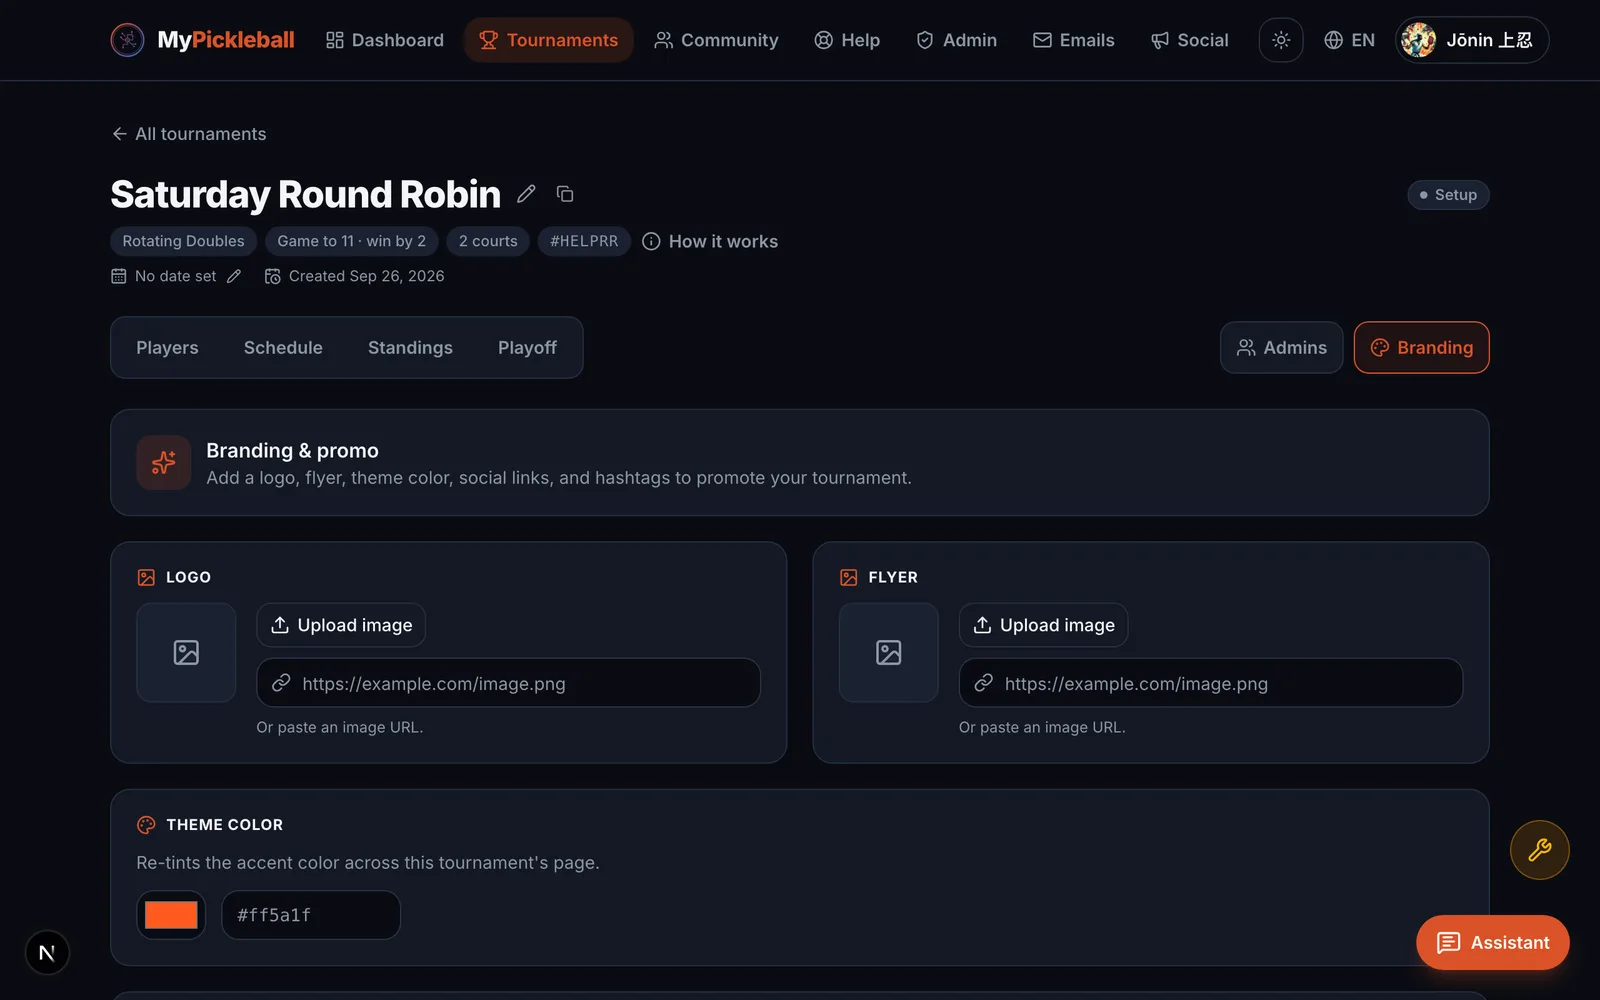Switch to the Standings tab
The image size is (1600, 1000).
(410, 347)
